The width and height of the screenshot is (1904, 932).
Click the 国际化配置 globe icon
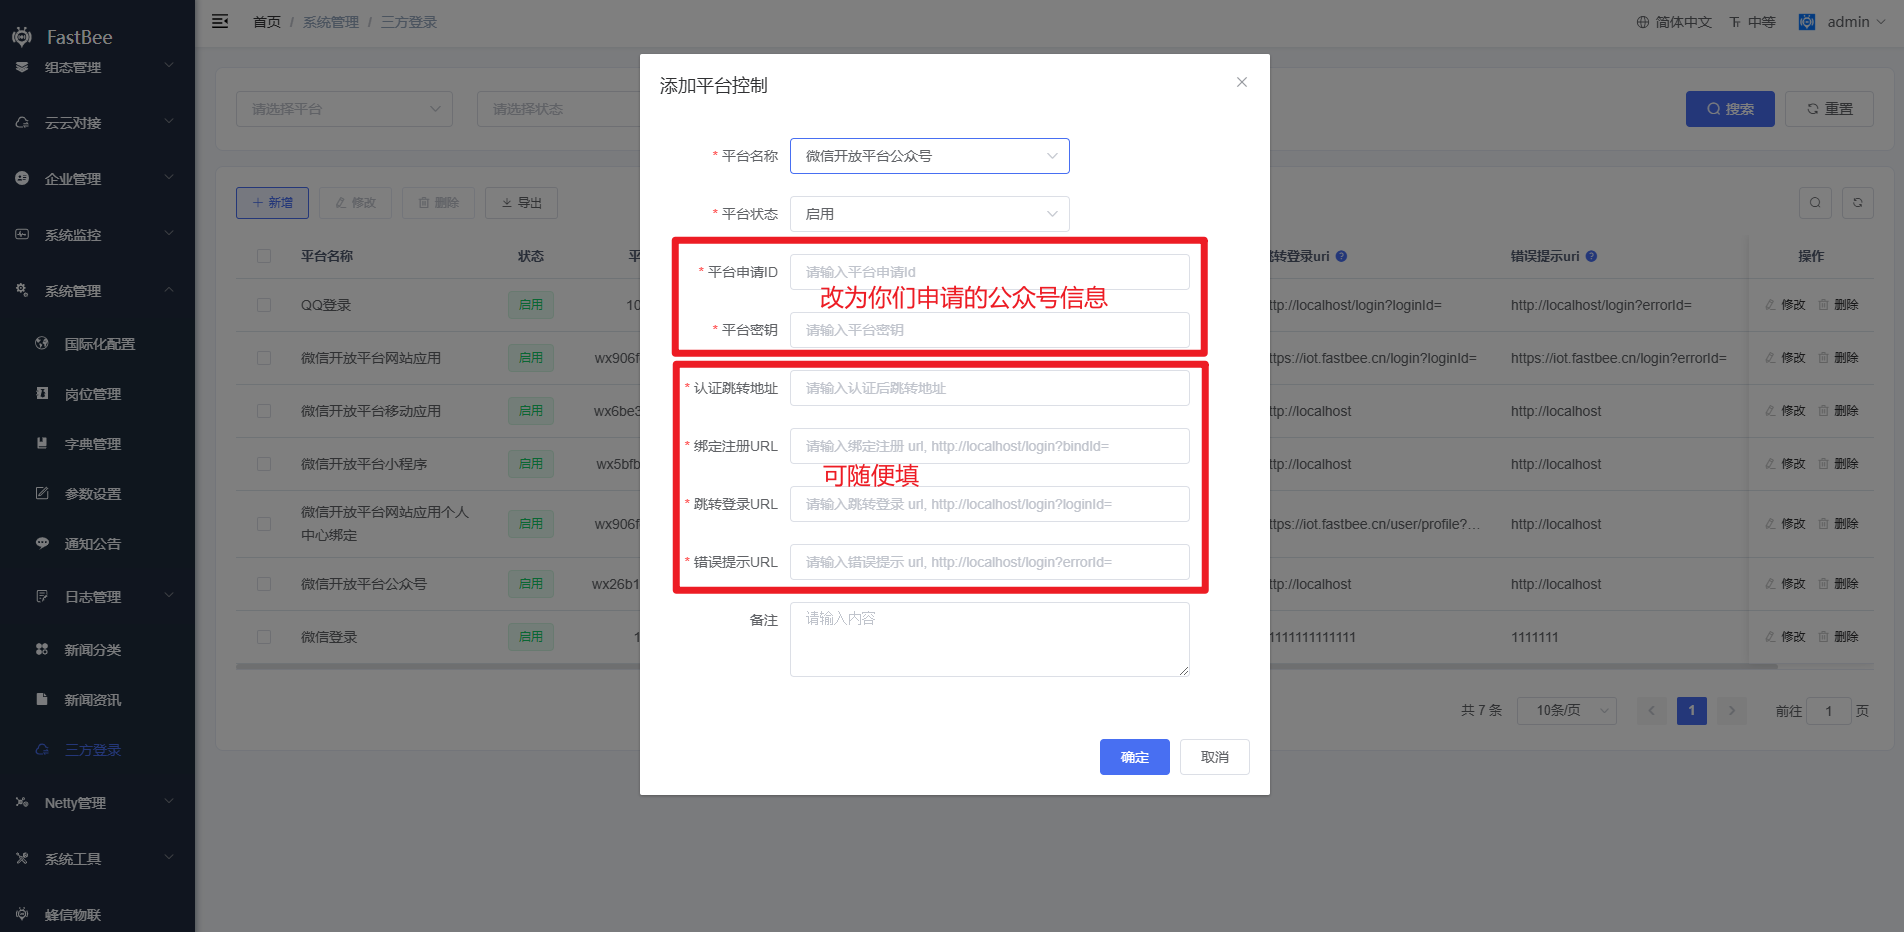point(42,343)
